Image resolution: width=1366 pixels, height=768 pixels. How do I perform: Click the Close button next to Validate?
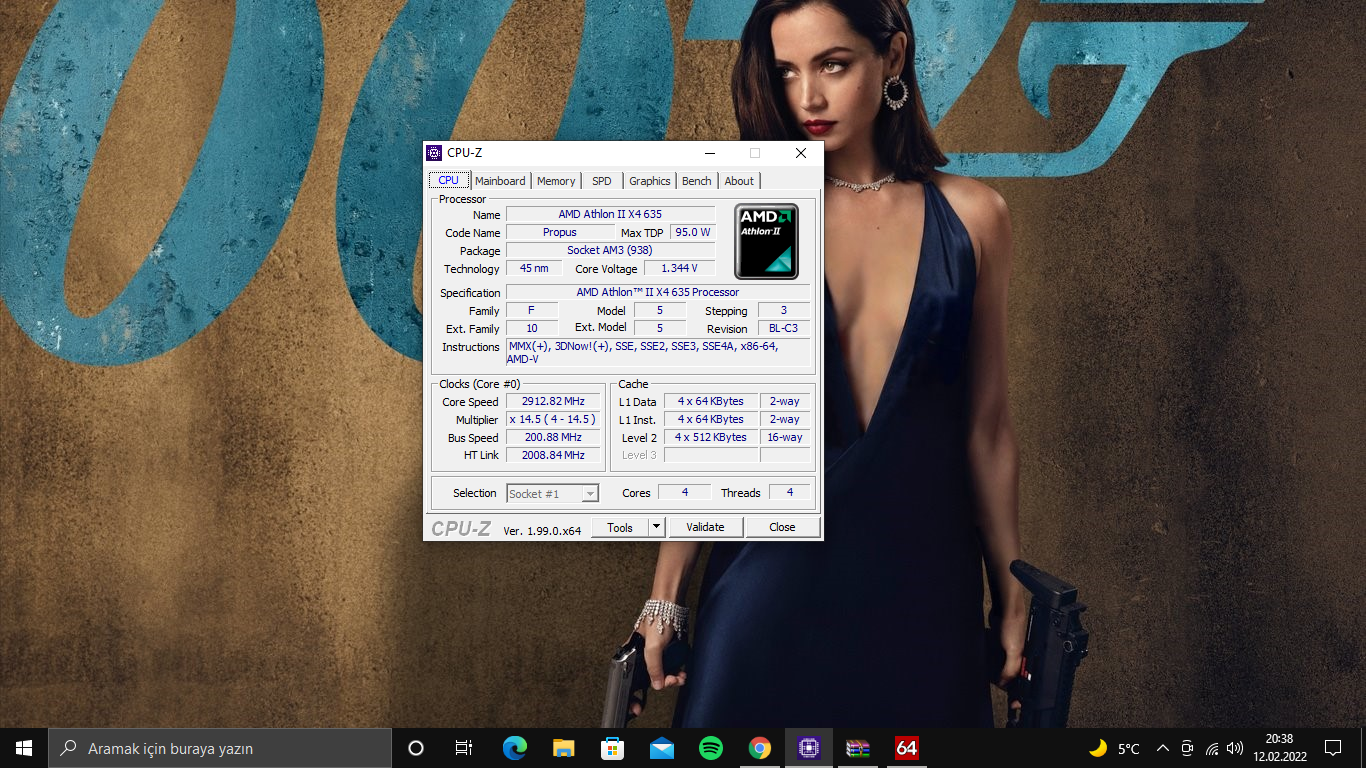782,527
